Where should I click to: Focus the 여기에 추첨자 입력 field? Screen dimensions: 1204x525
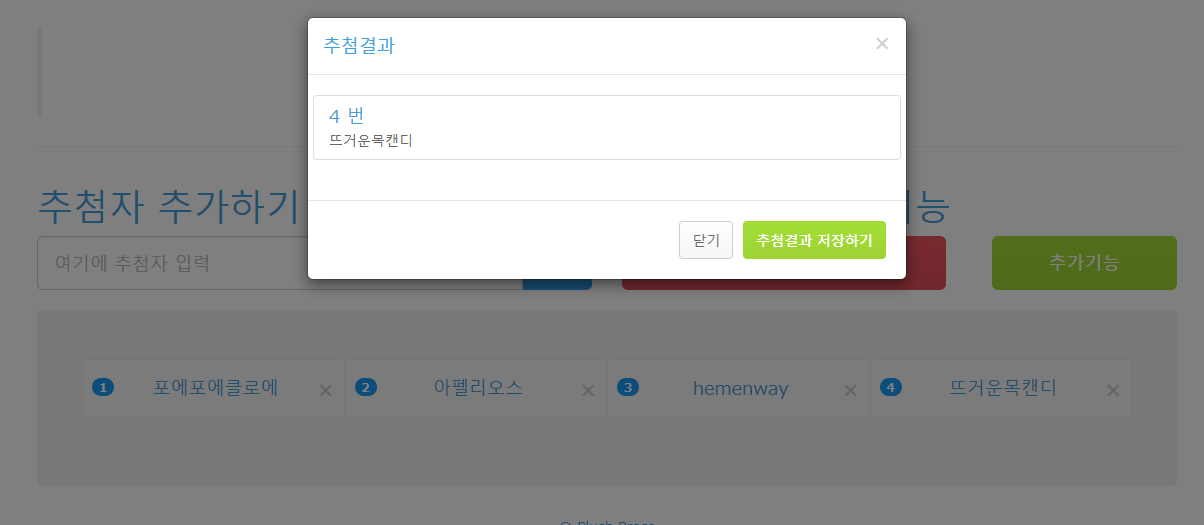[172, 263]
